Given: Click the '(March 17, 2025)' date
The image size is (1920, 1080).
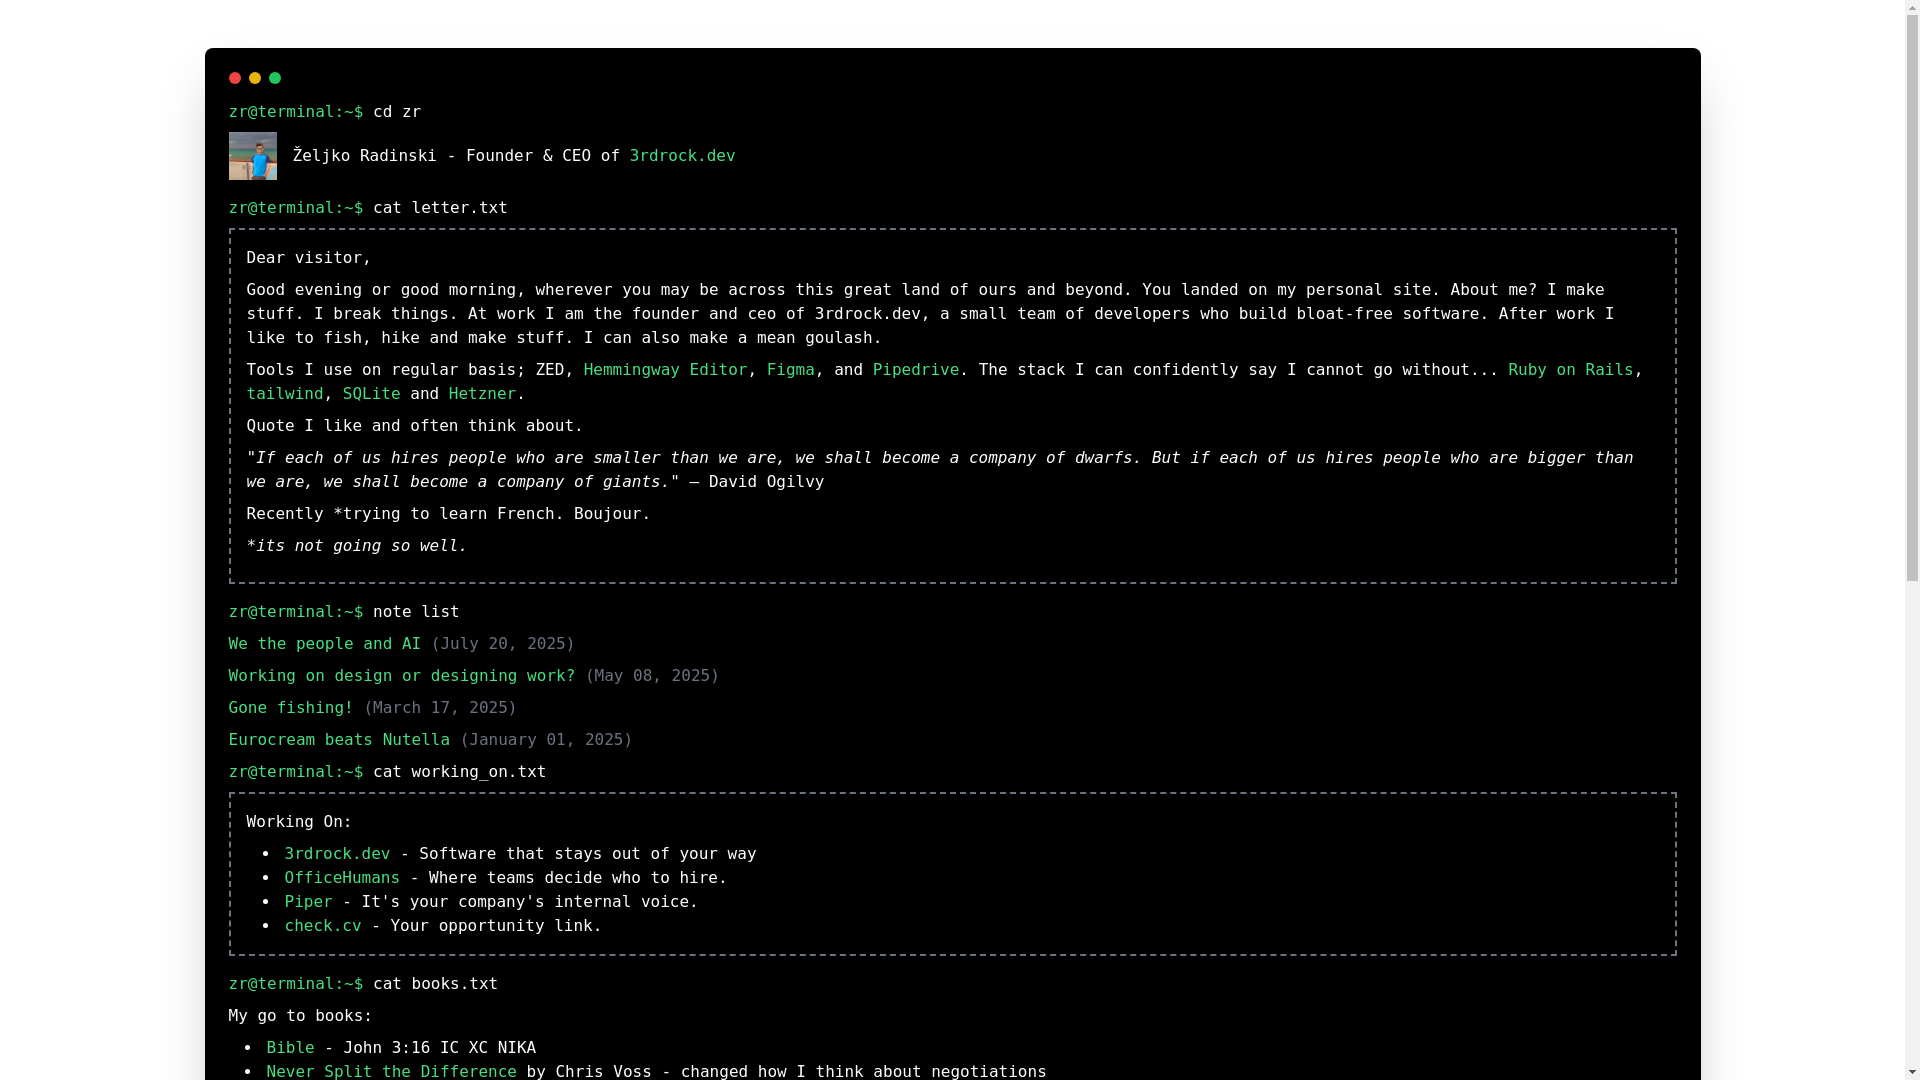Looking at the screenshot, I should coord(440,708).
